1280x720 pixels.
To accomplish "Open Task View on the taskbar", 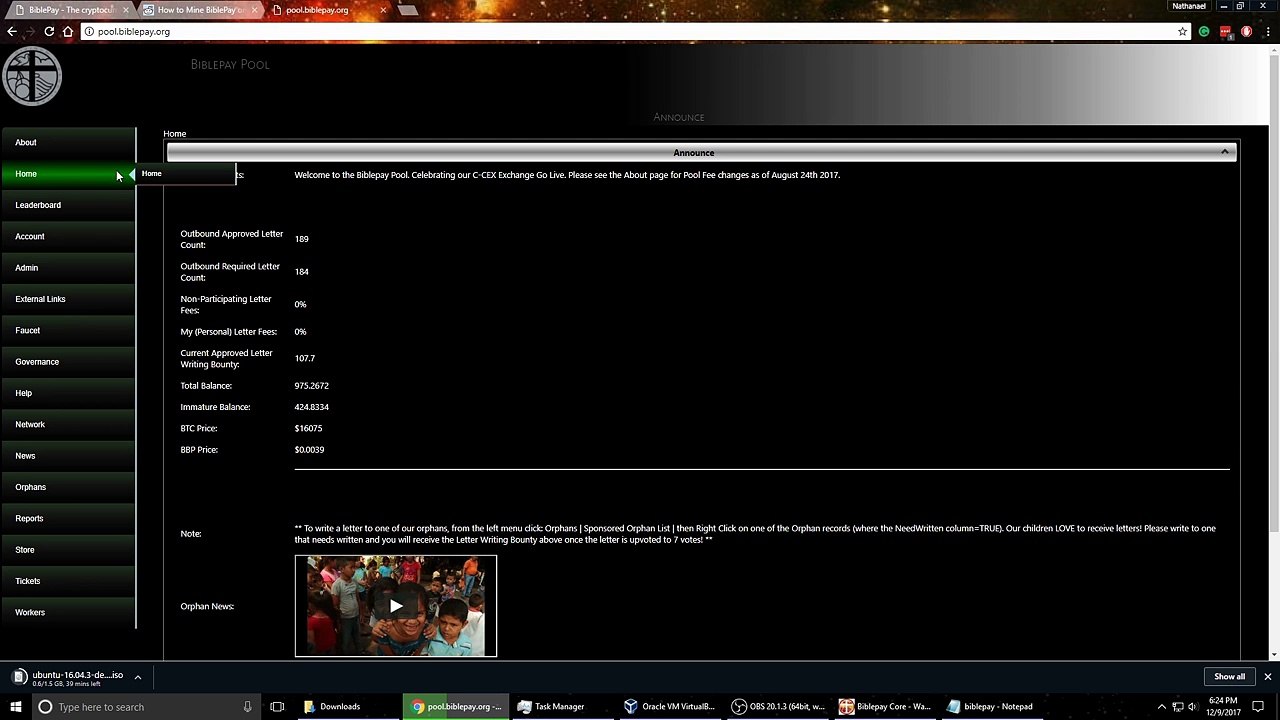I will (x=278, y=707).
